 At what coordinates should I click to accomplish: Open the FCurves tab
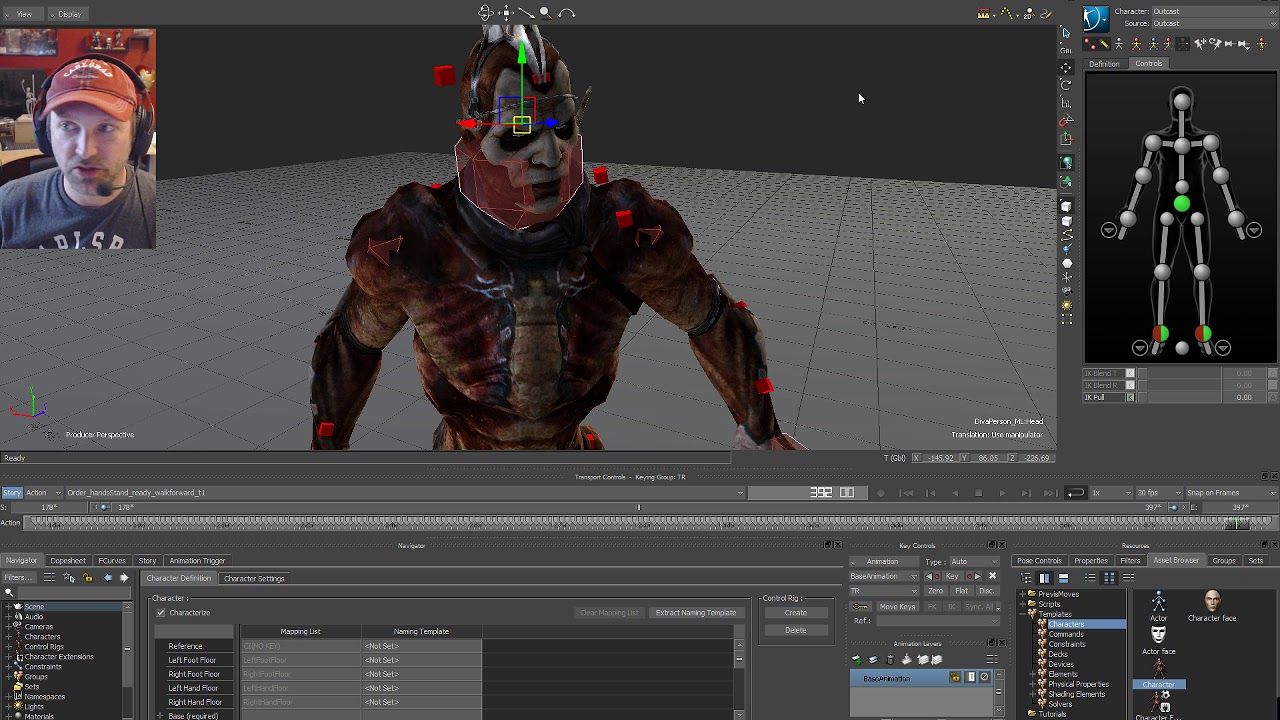point(112,561)
